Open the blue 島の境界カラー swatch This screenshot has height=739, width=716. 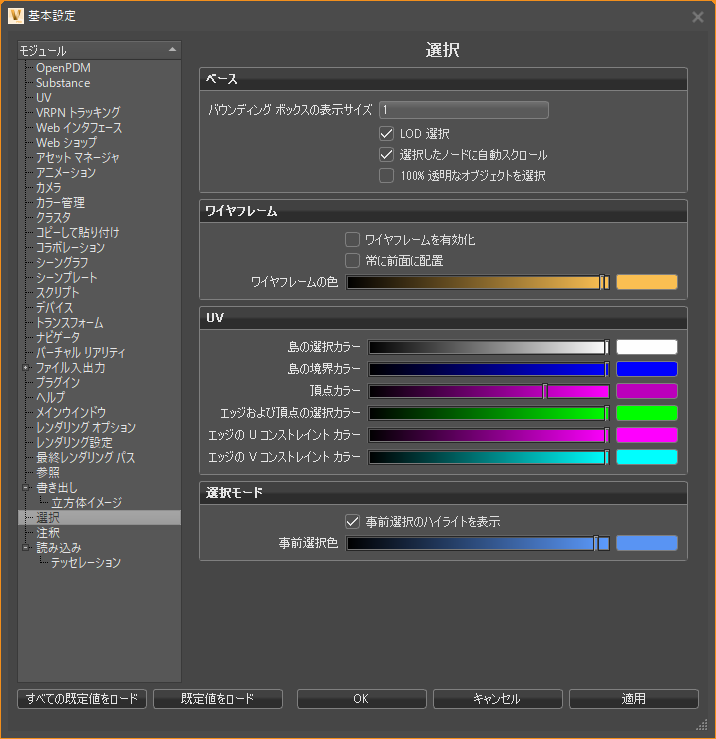pyautogui.click(x=647, y=369)
